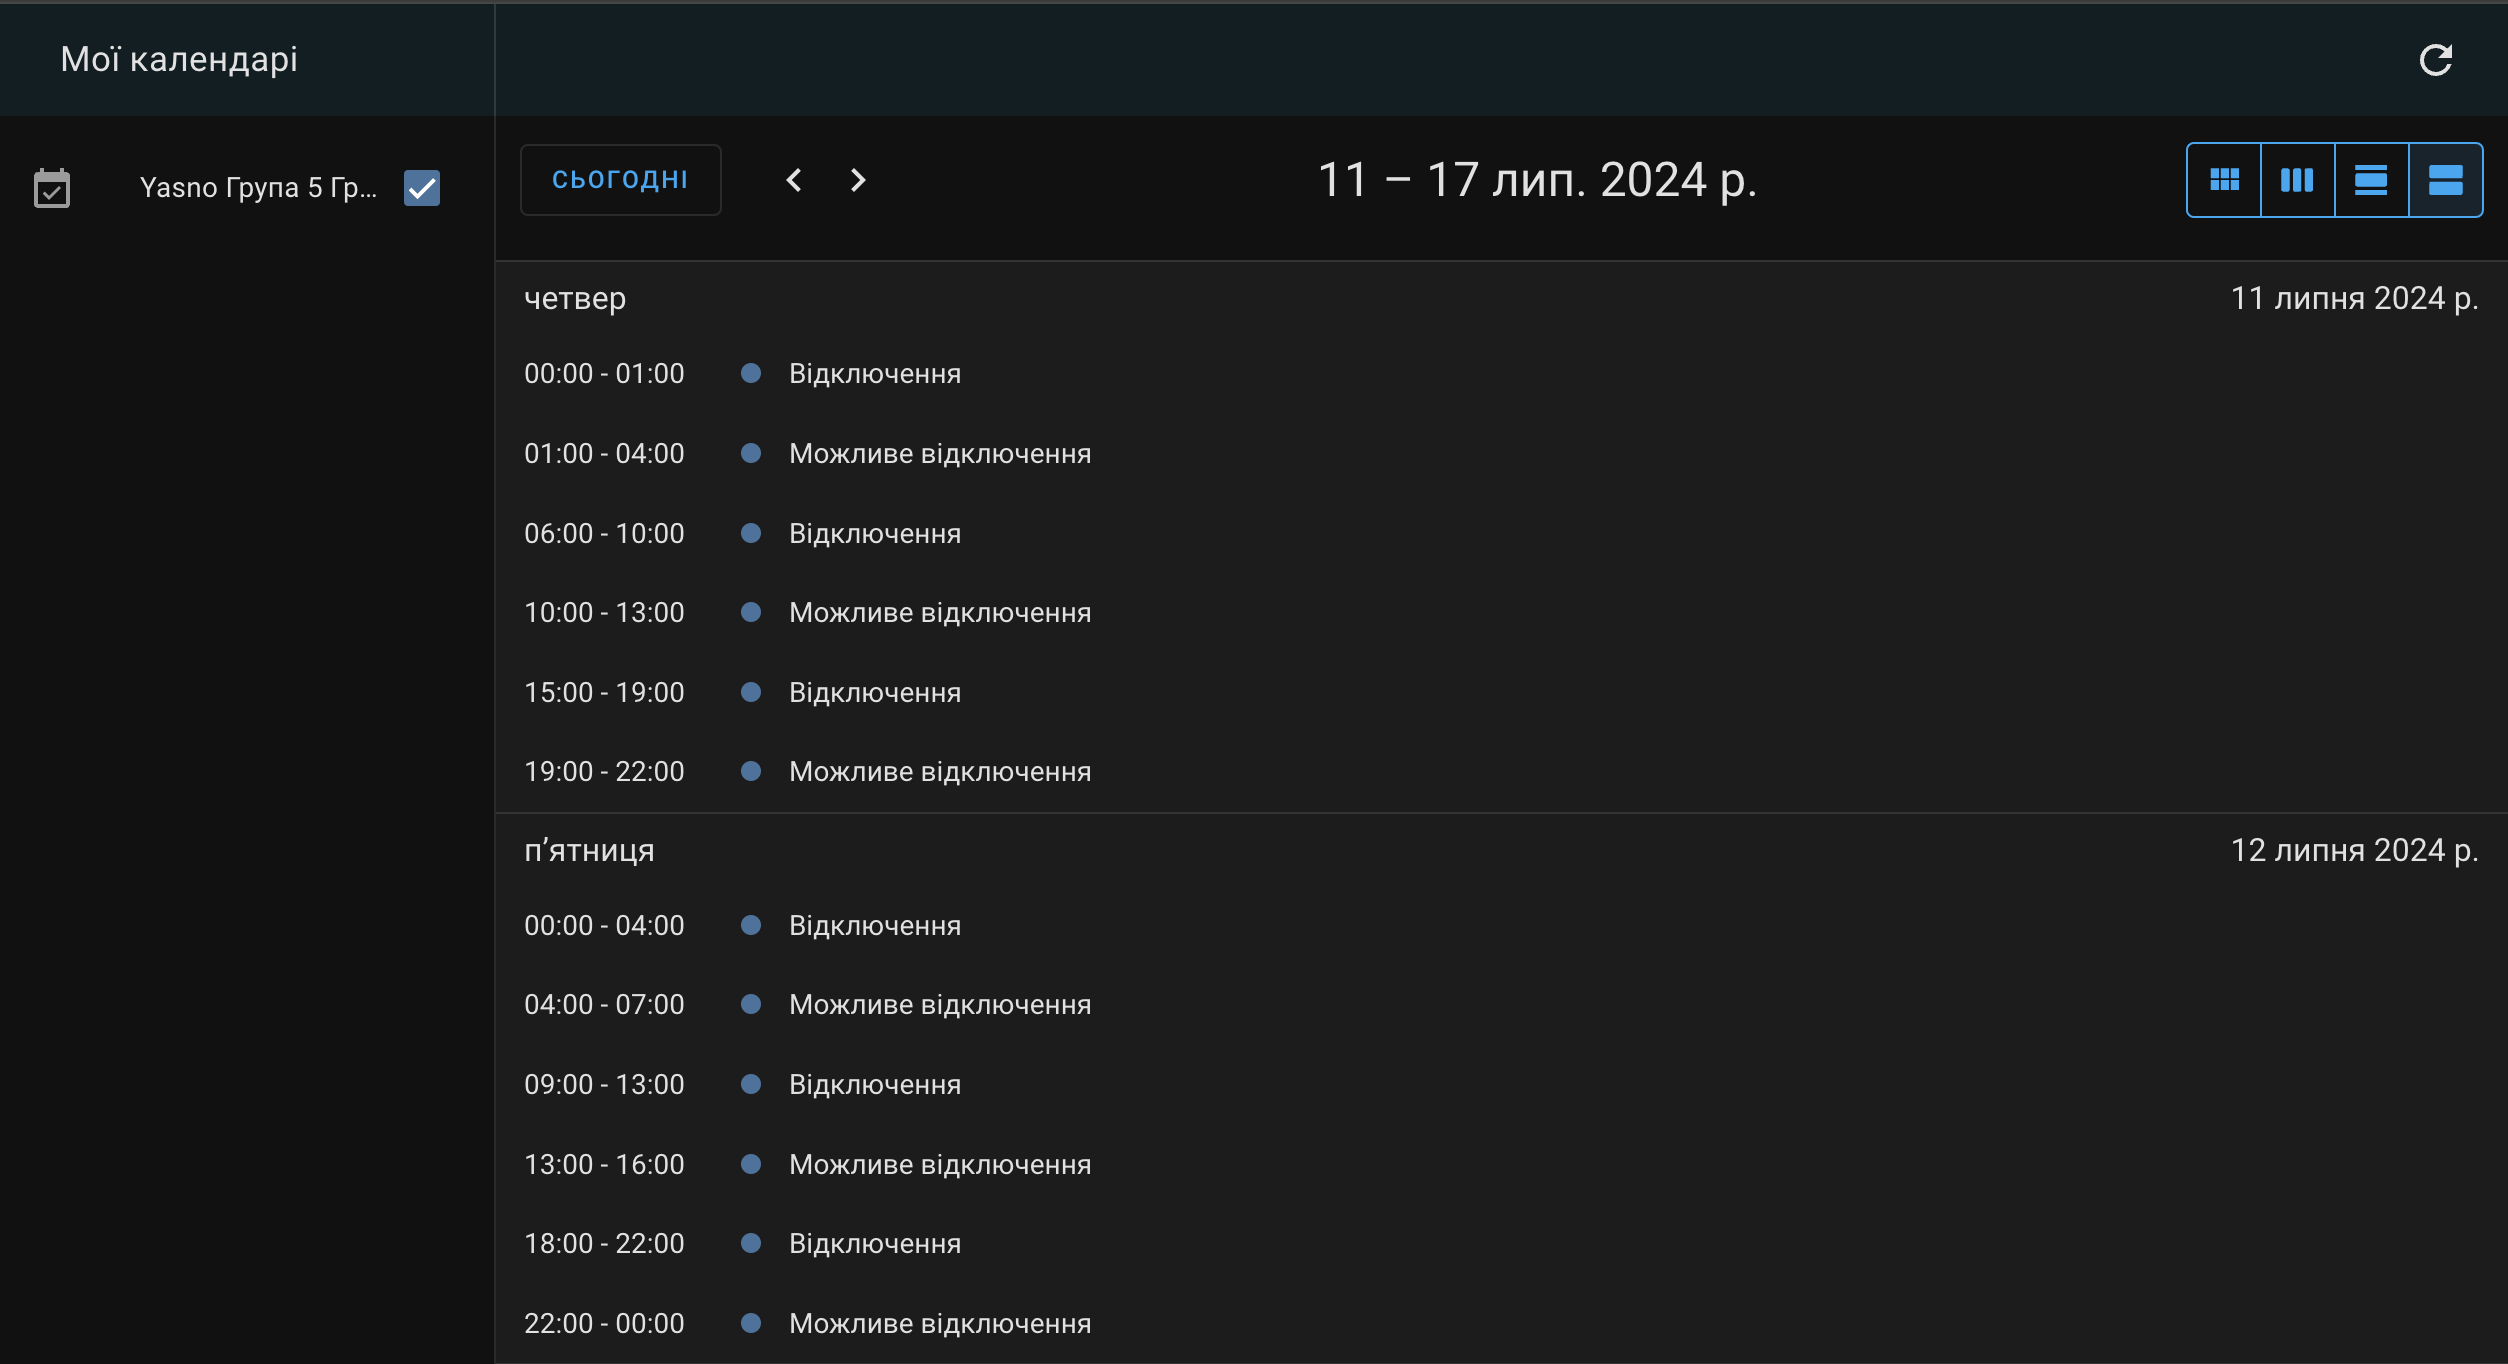Open Thursday 01:00 - 04:00 Можливе відключення event

pos(1501,454)
